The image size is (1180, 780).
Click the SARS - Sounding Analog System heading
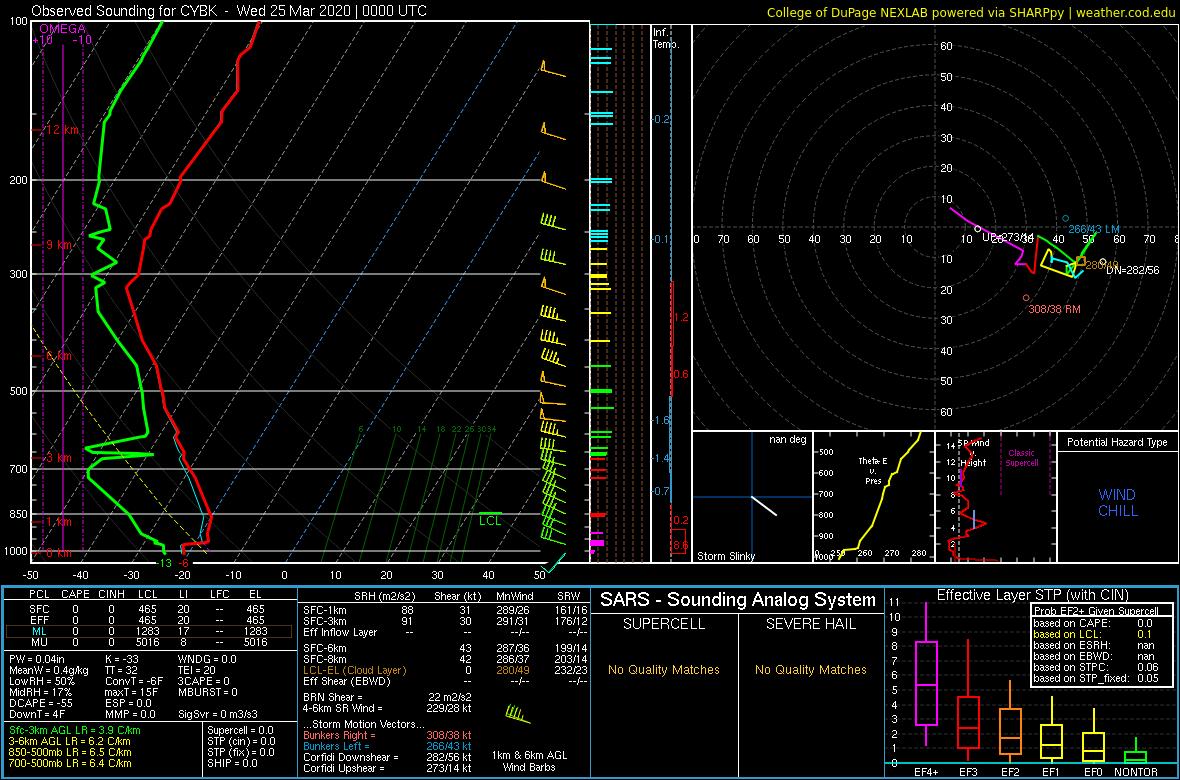click(738, 600)
